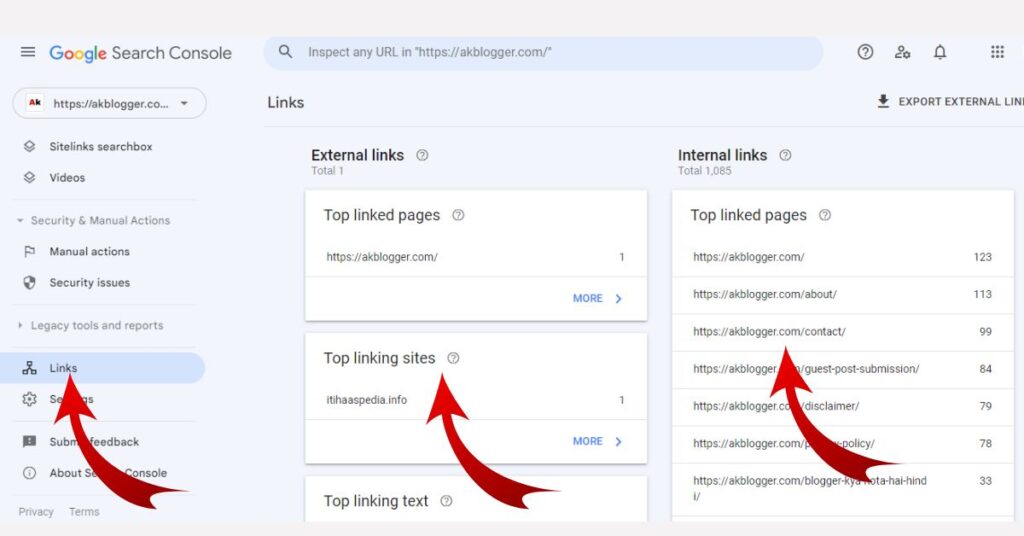The height and width of the screenshot is (536, 1024).
Task: Open help for External Top linked pages
Action: 458,215
